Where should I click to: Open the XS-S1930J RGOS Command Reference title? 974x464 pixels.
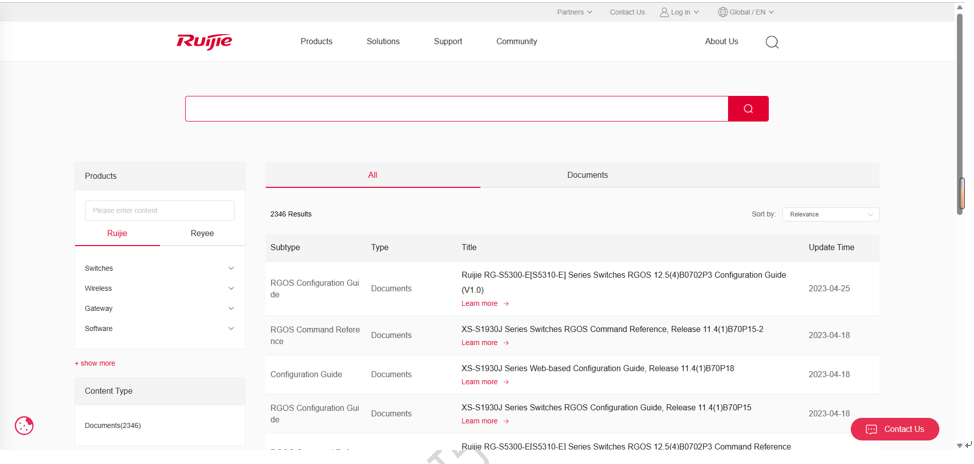point(612,329)
